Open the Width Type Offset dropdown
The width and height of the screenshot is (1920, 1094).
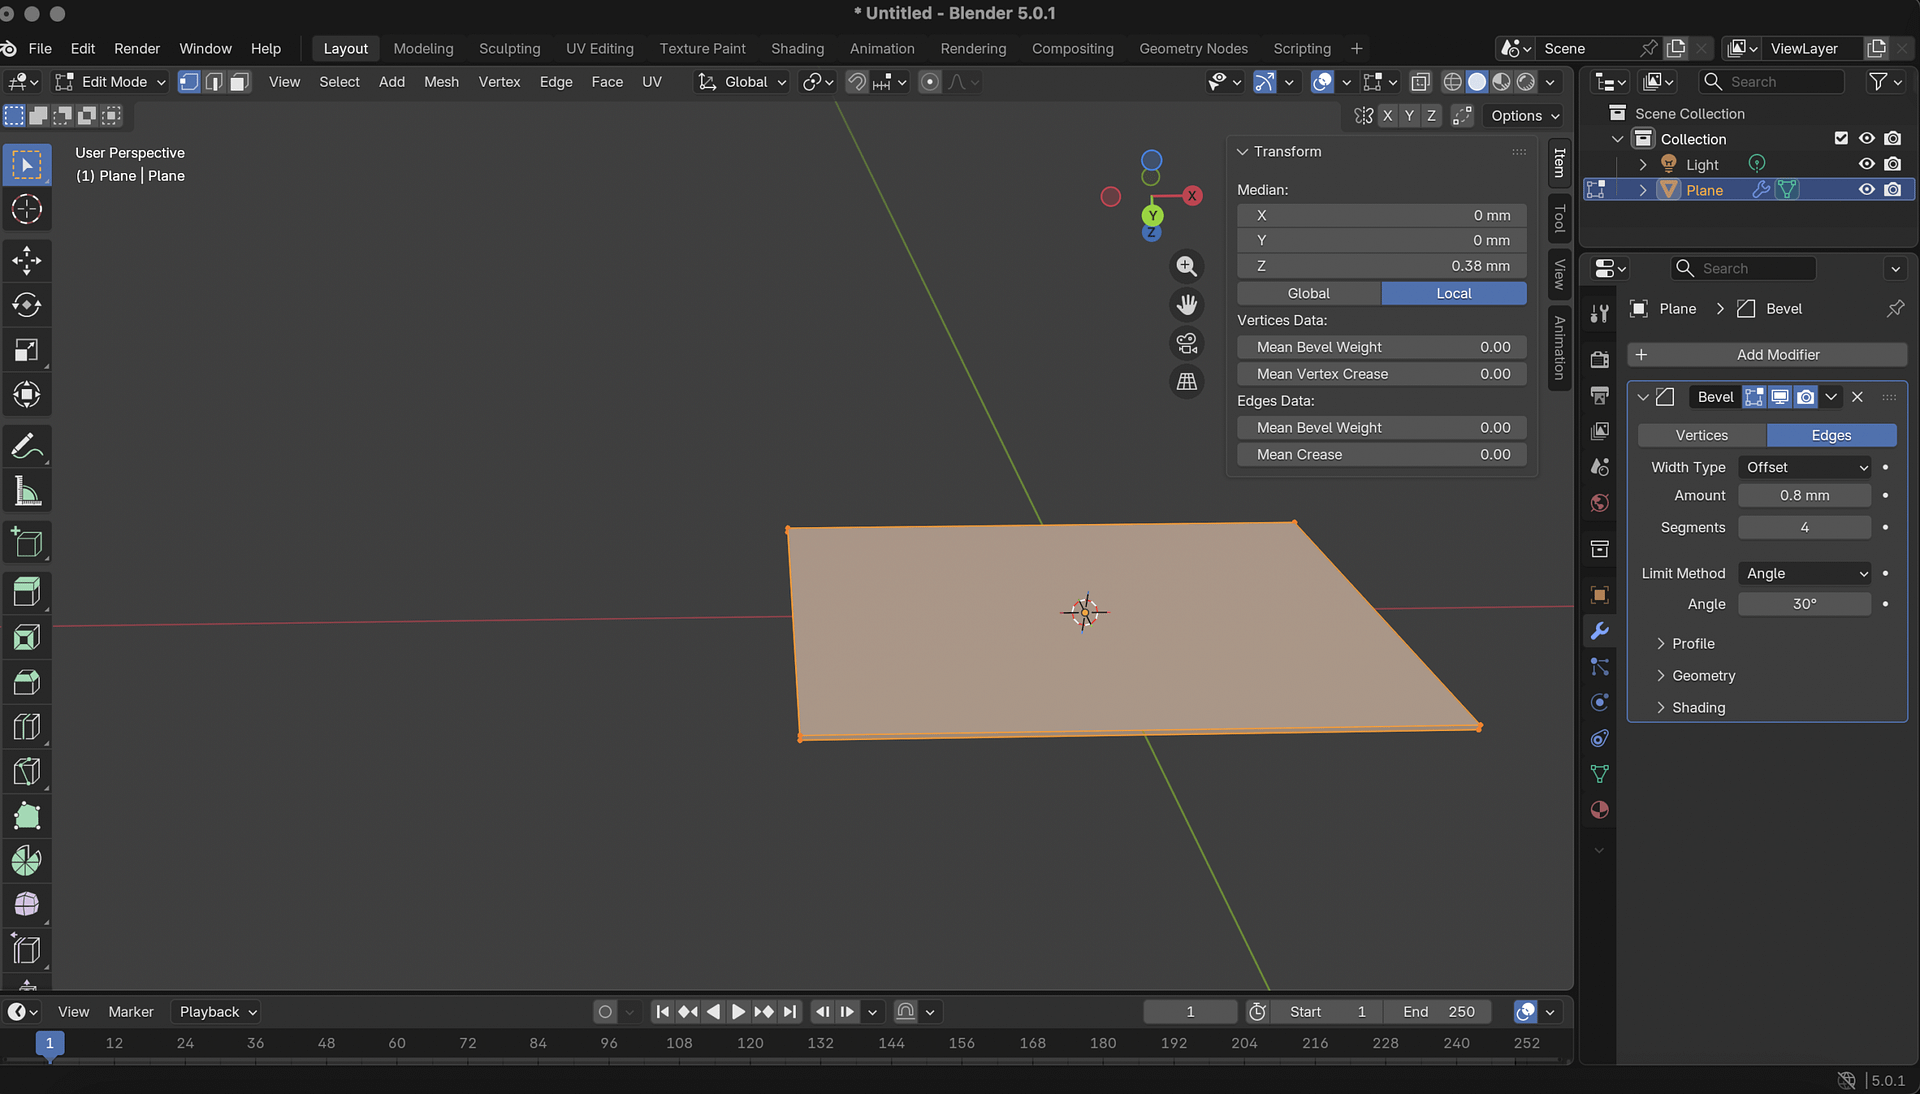click(x=1805, y=467)
